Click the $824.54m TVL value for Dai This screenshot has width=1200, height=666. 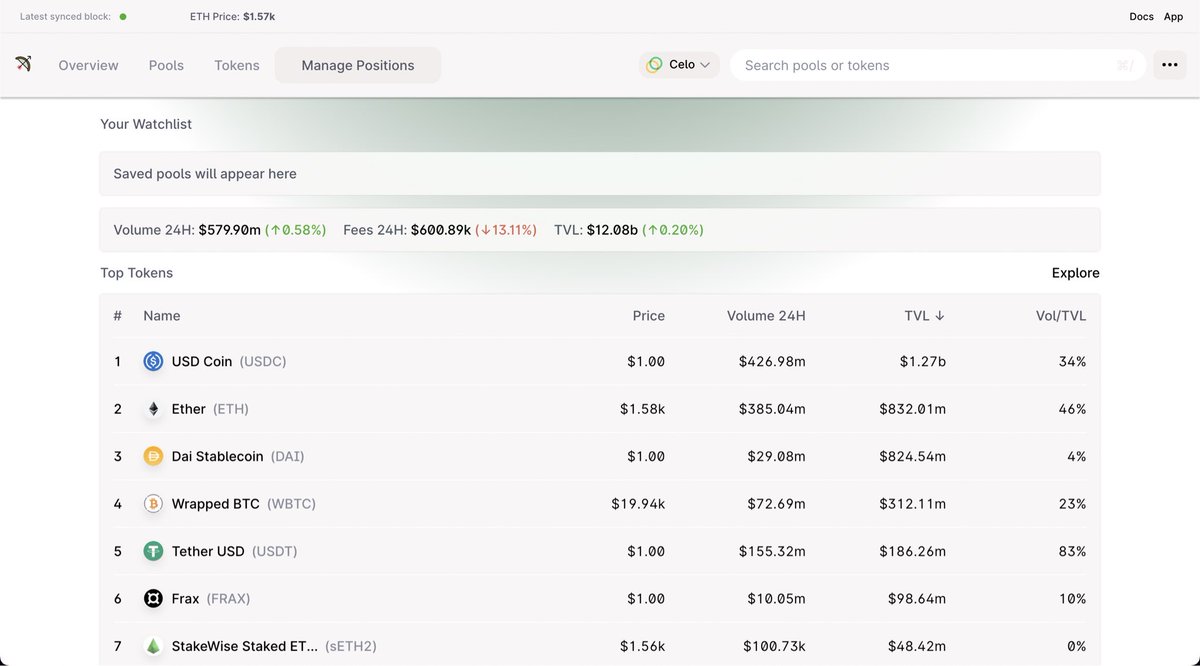[x=913, y=456]
